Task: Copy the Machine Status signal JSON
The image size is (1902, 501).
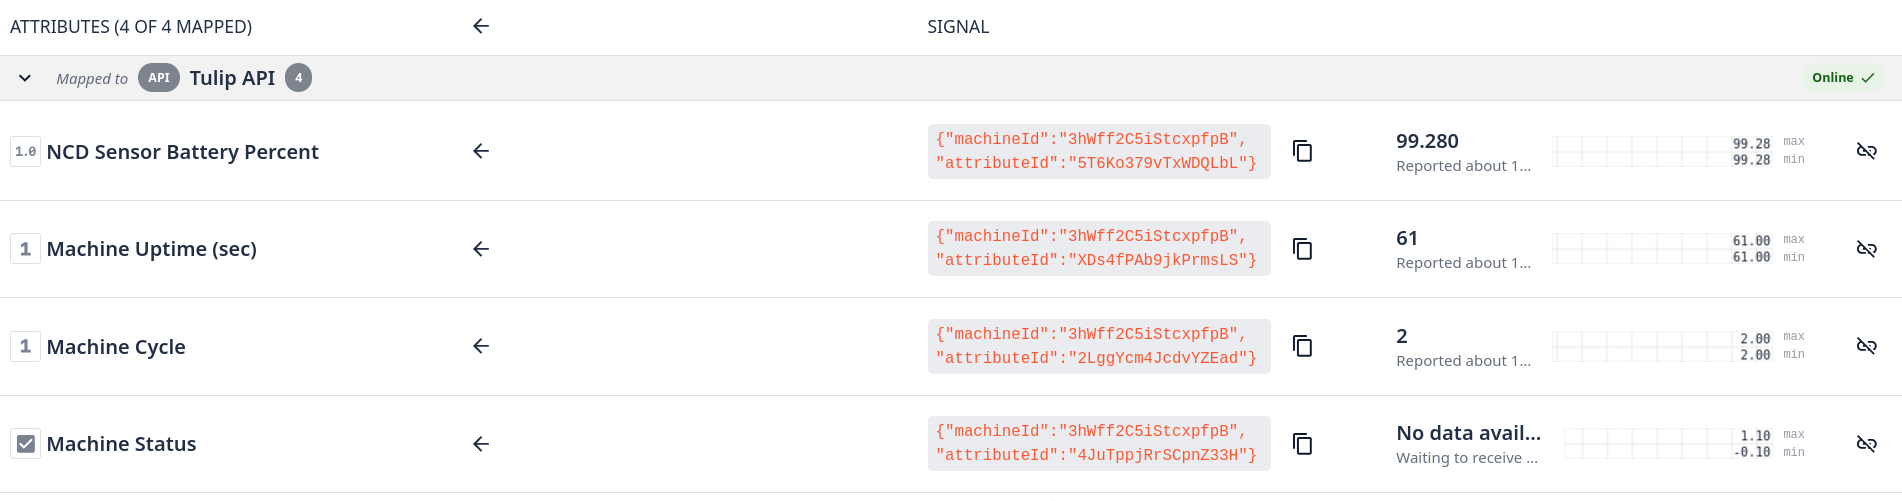Action: tap(1302, 444)
